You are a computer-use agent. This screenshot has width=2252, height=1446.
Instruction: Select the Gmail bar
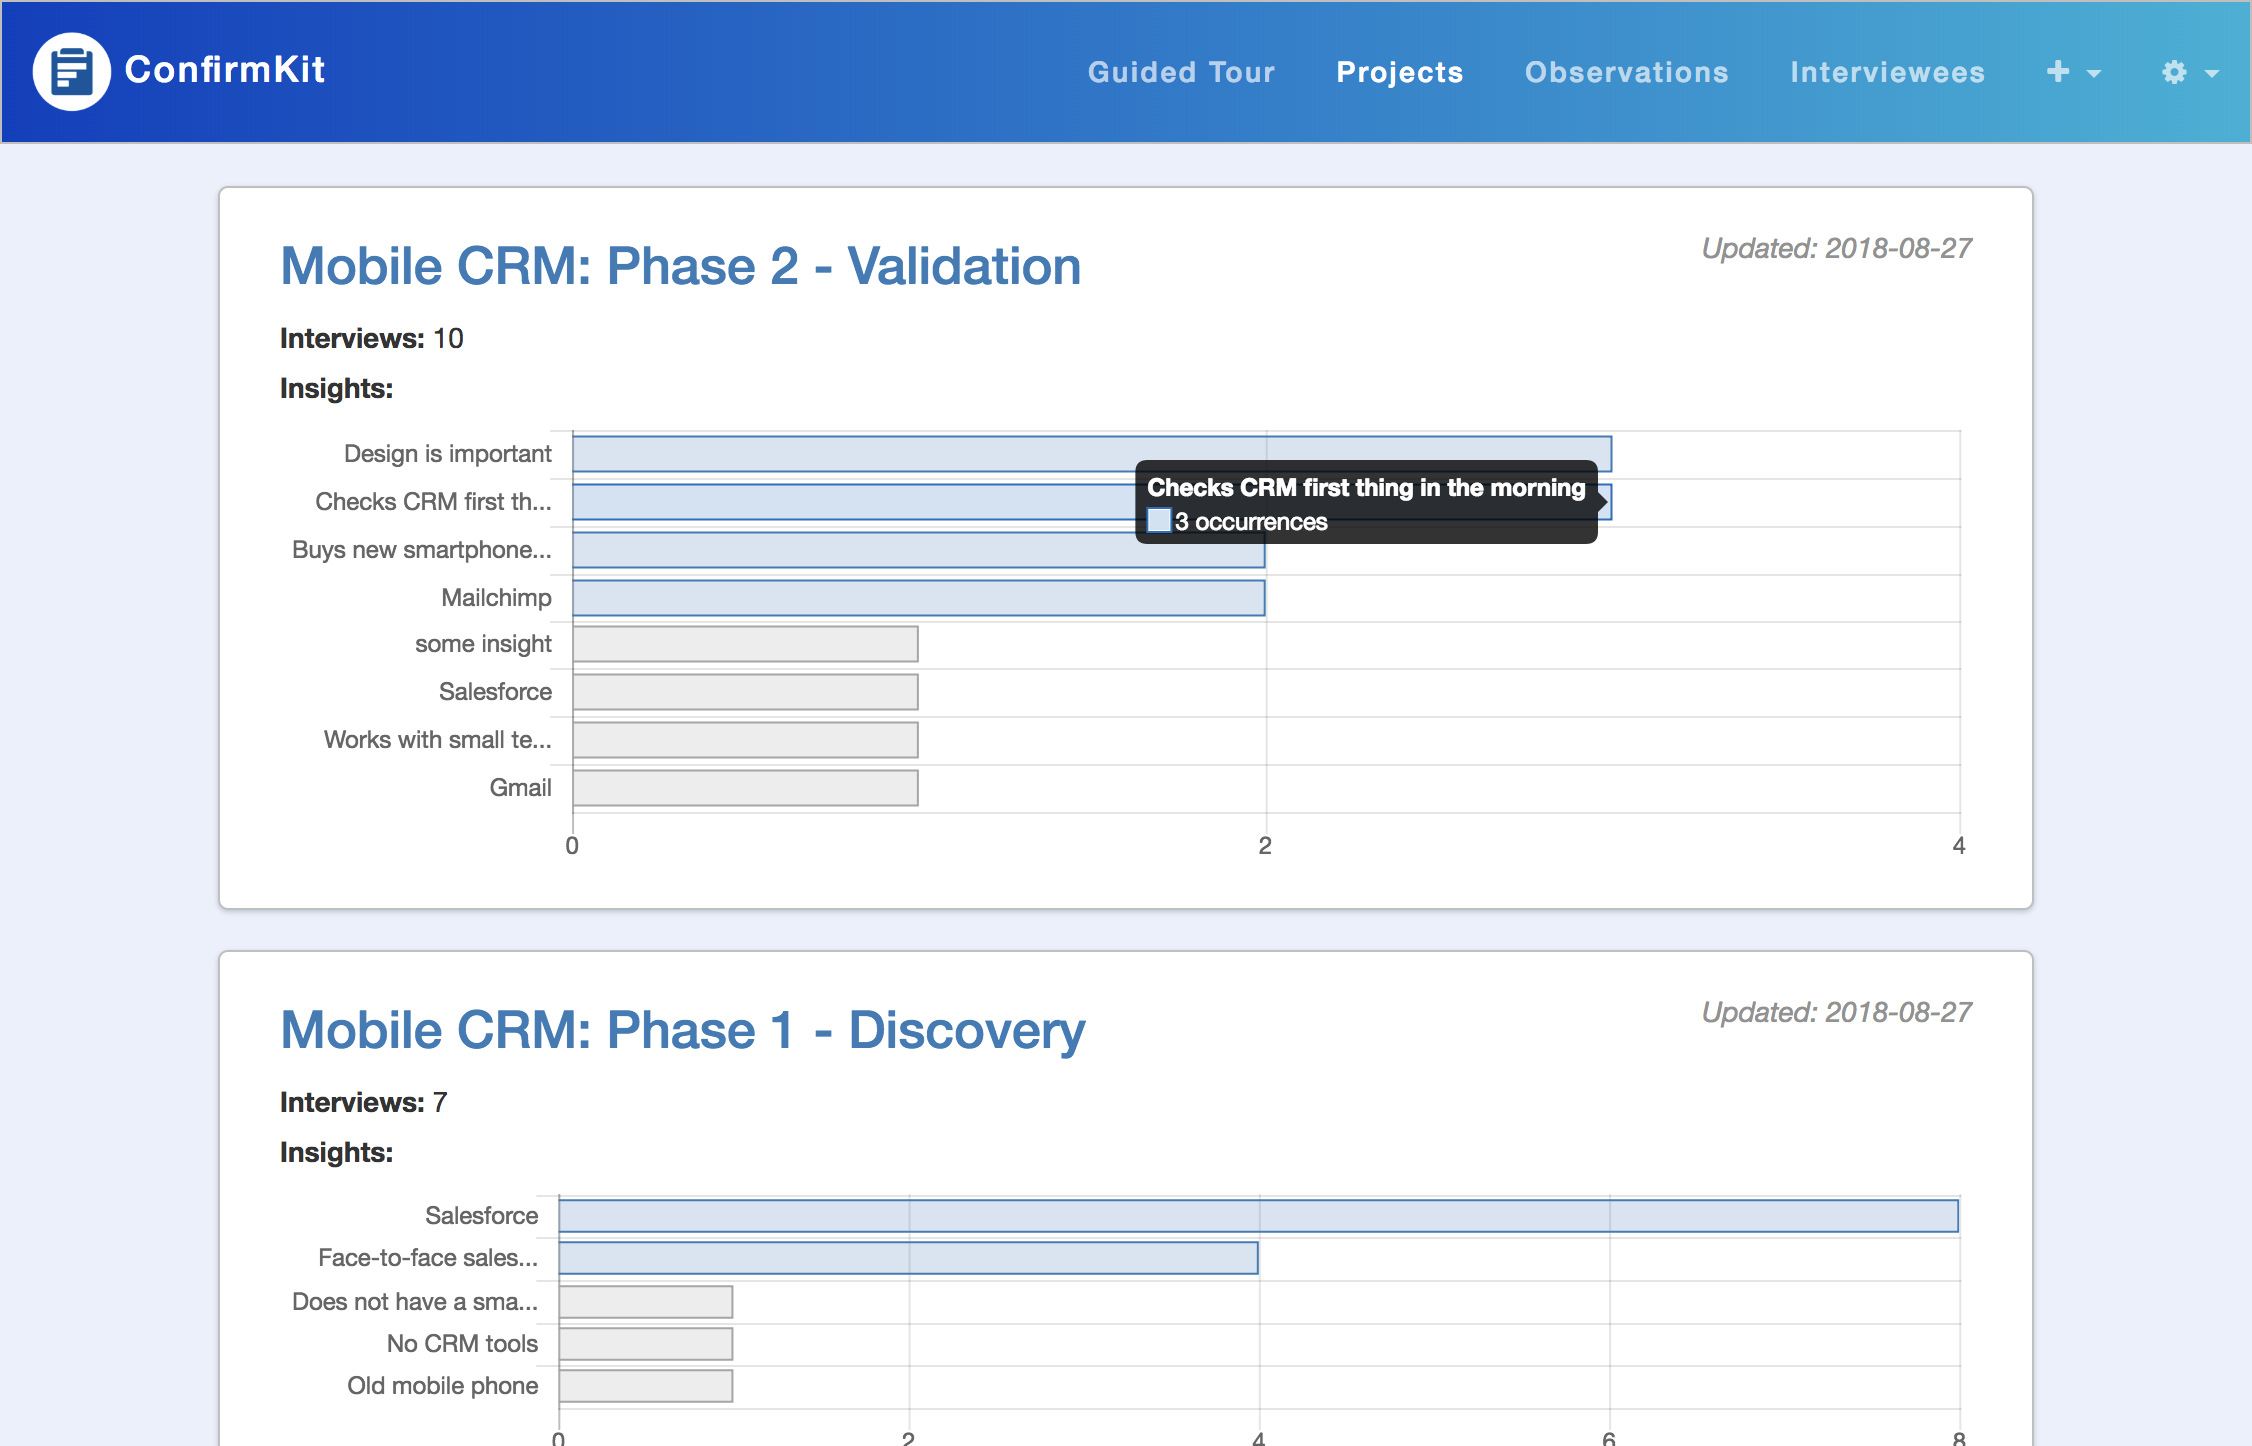click(746, 788)
